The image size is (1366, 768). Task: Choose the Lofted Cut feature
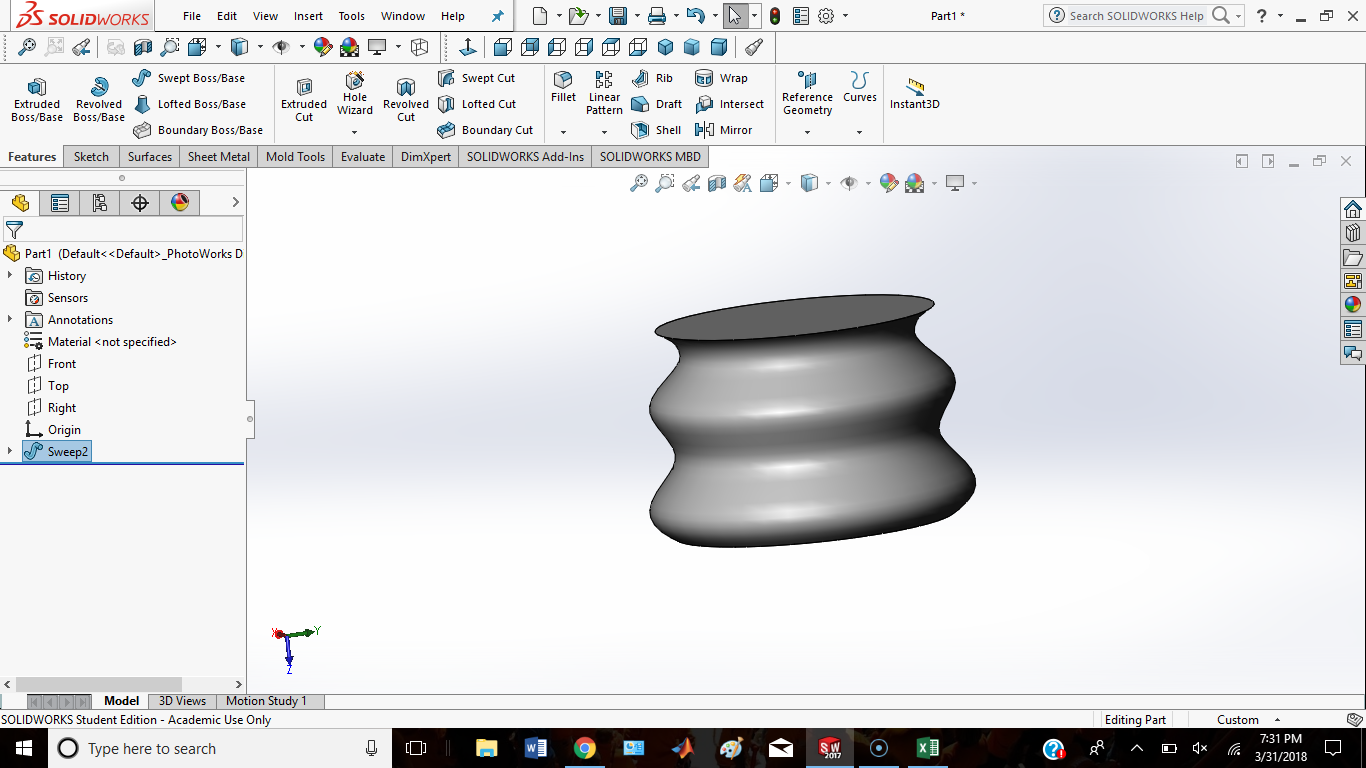(477, 104)
